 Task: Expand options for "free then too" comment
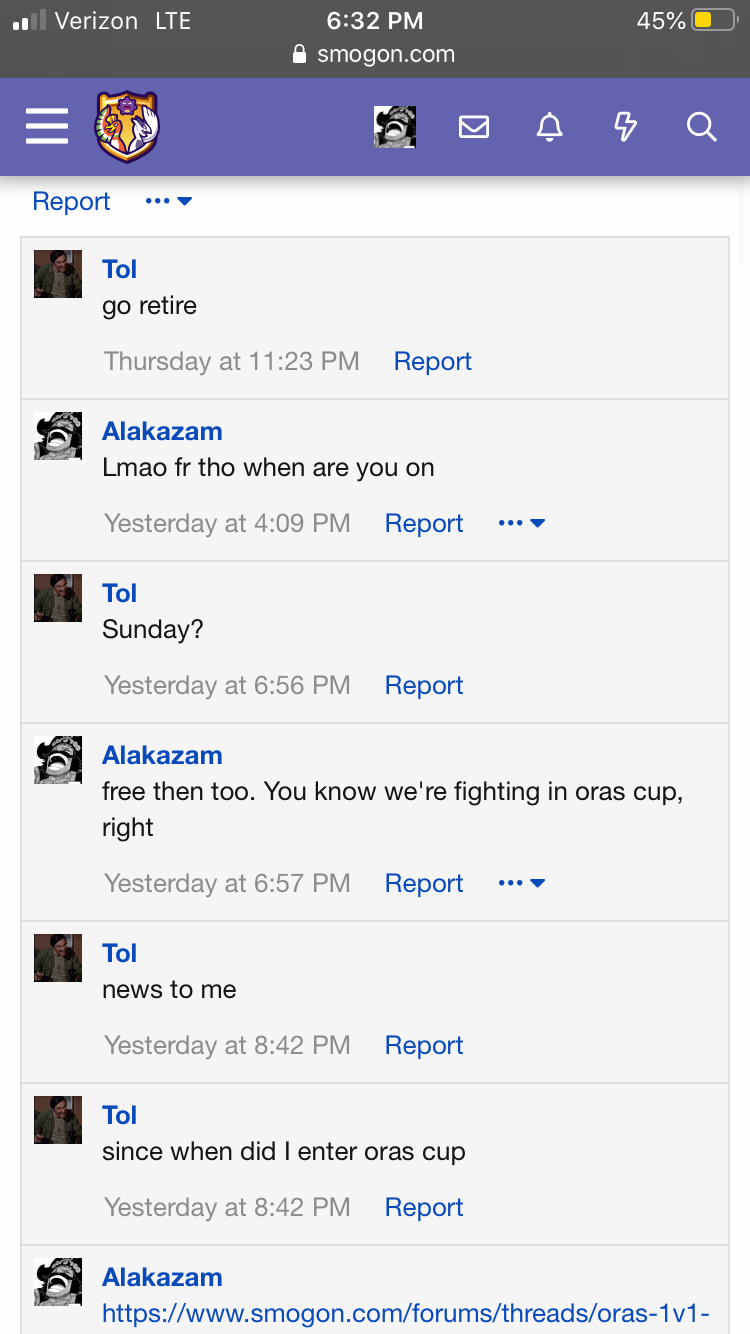click(521, 883)
